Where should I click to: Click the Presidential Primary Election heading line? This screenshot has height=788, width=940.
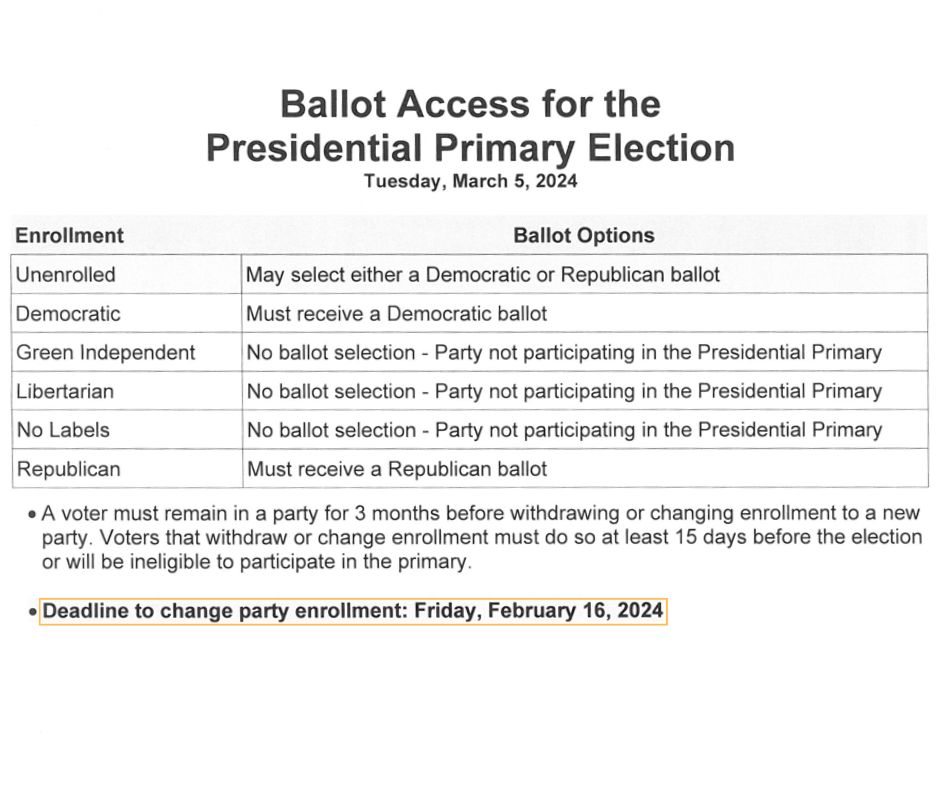pyautogui.click(x=471, y=148)
